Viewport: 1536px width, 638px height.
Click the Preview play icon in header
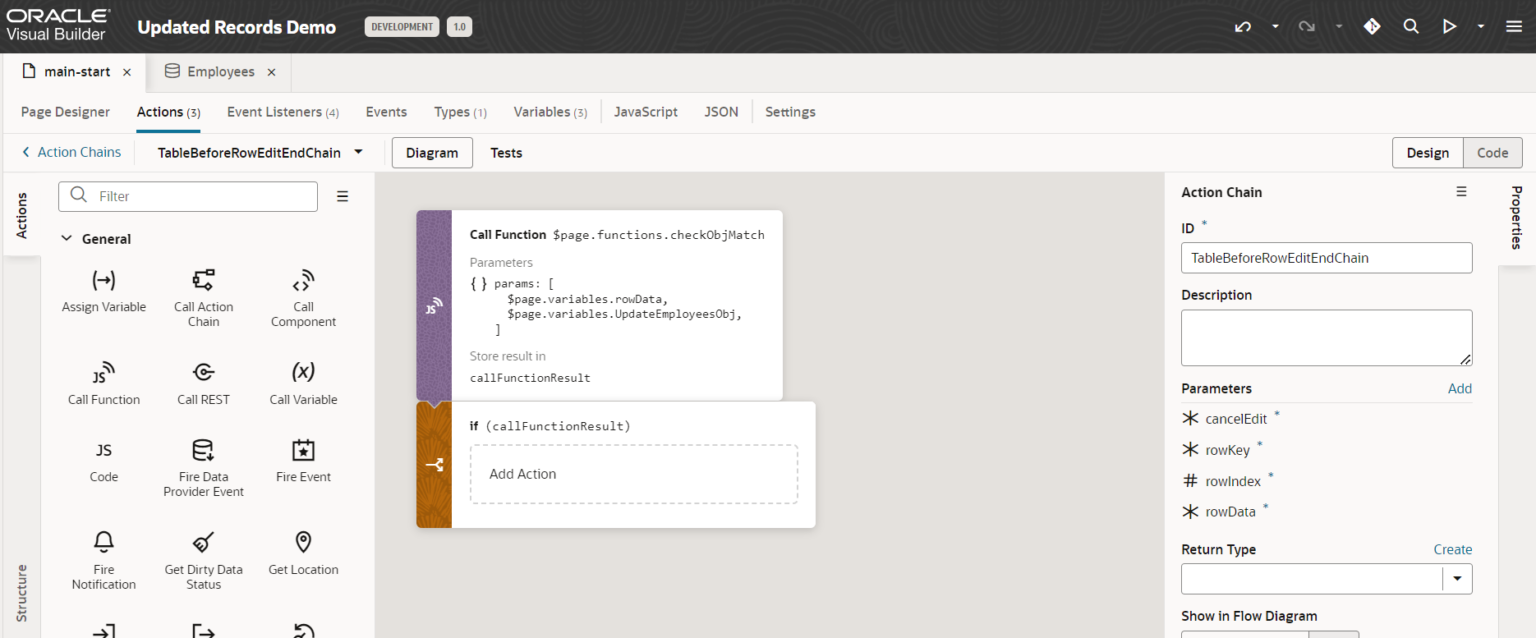[x=1449, y=27]
